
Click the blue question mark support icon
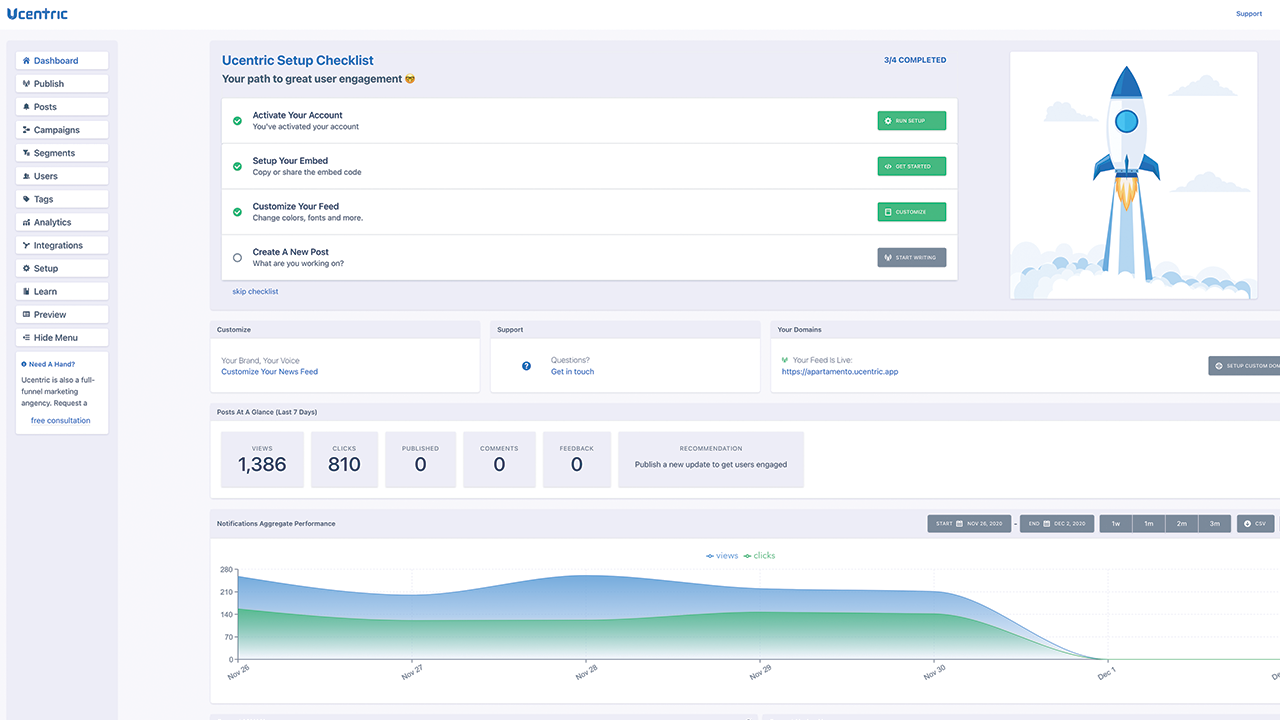(527, 366)
